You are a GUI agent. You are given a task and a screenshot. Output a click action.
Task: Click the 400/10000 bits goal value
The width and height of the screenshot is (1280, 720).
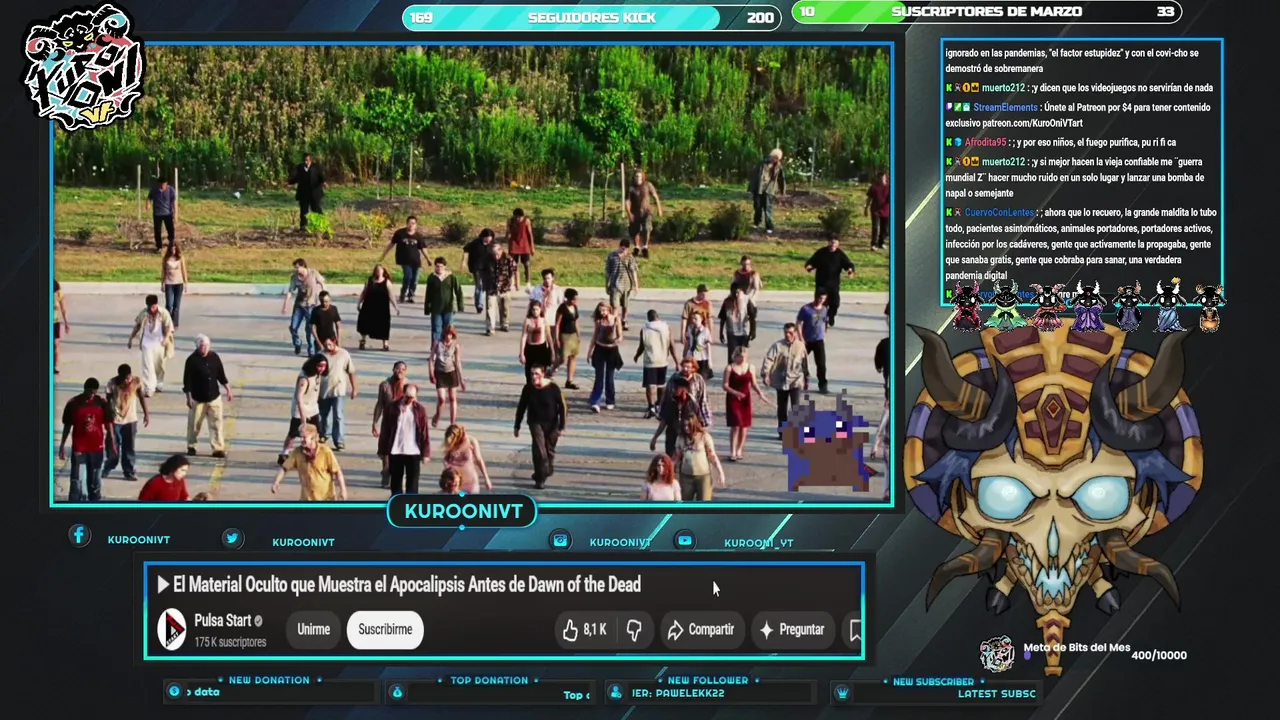(x=1159, y=656)
